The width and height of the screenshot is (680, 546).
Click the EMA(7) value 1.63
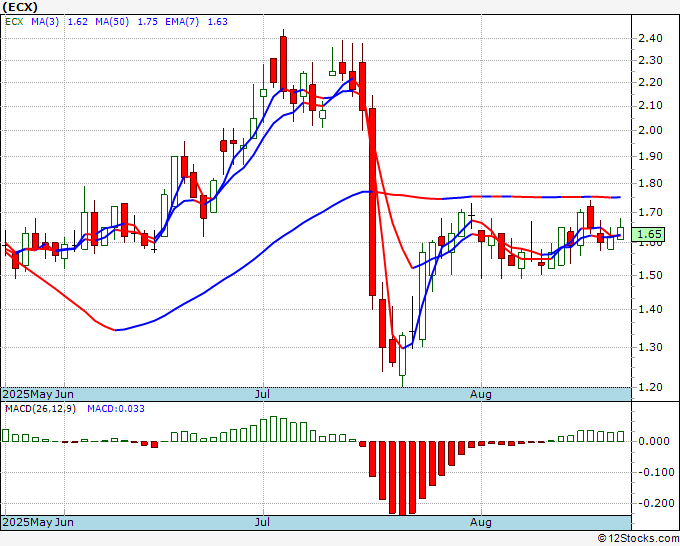[x=217, y=22]
